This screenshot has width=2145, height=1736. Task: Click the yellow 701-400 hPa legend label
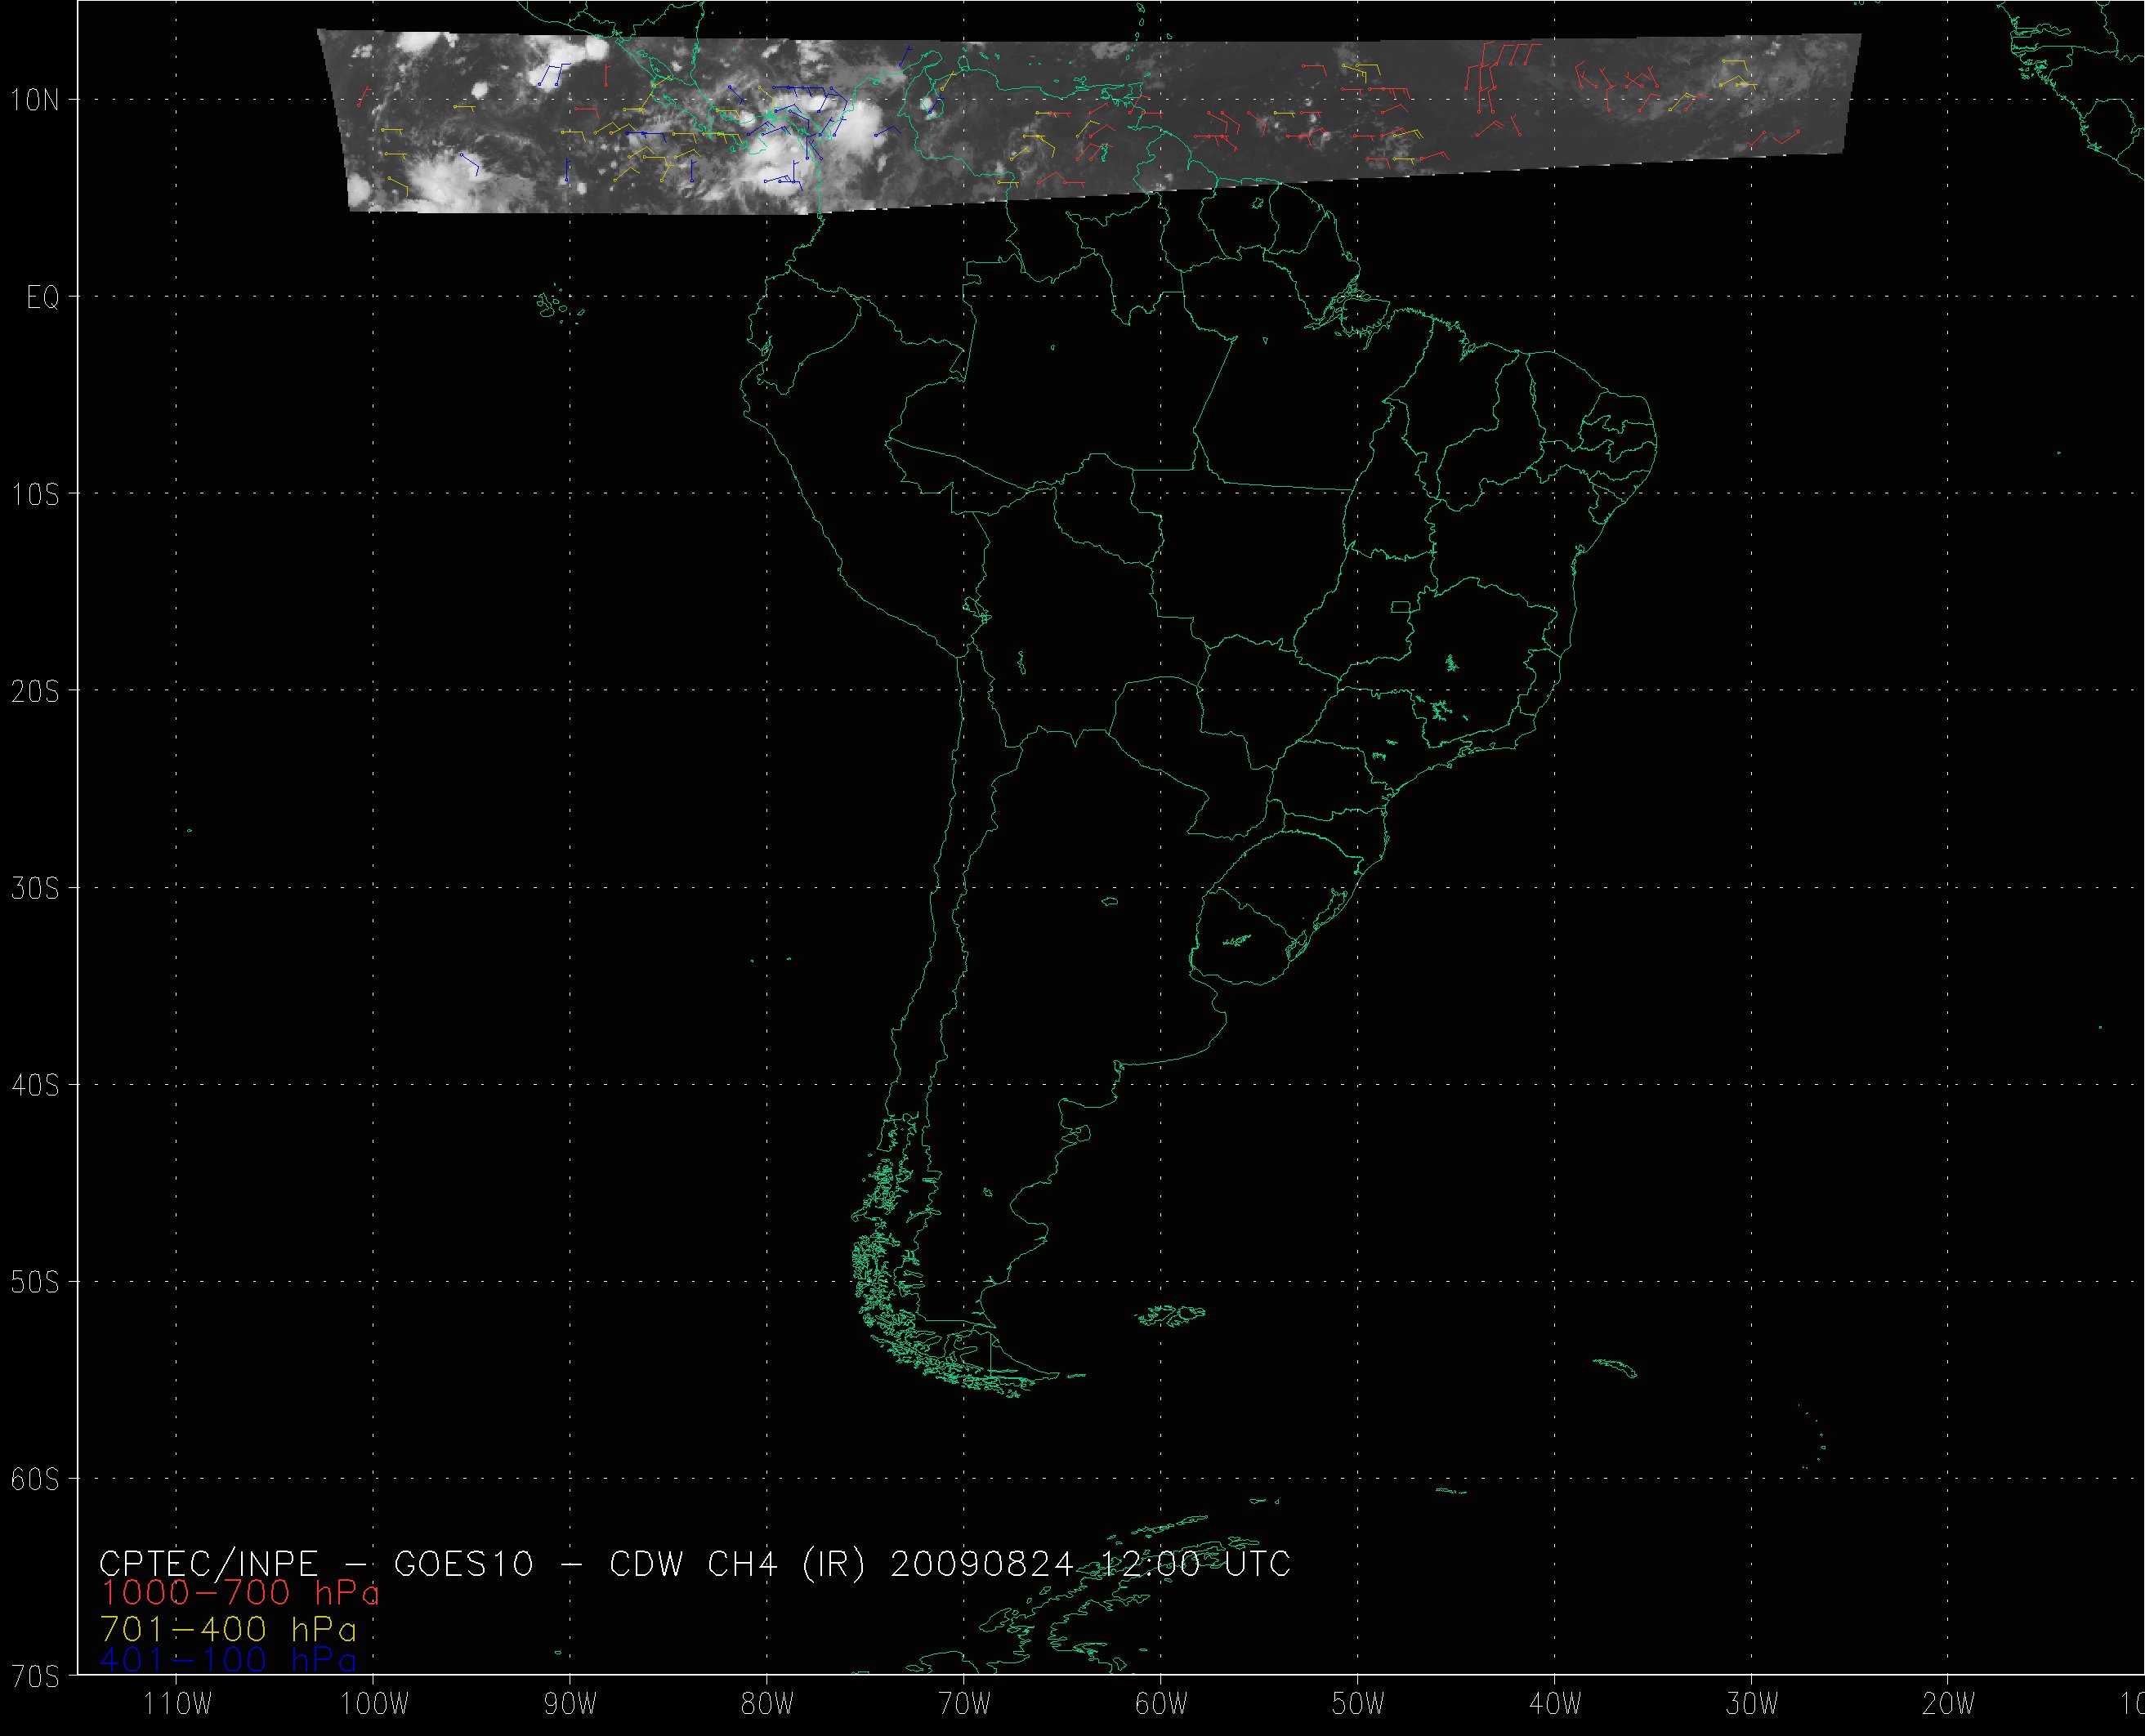click(x=228, y=1629)
